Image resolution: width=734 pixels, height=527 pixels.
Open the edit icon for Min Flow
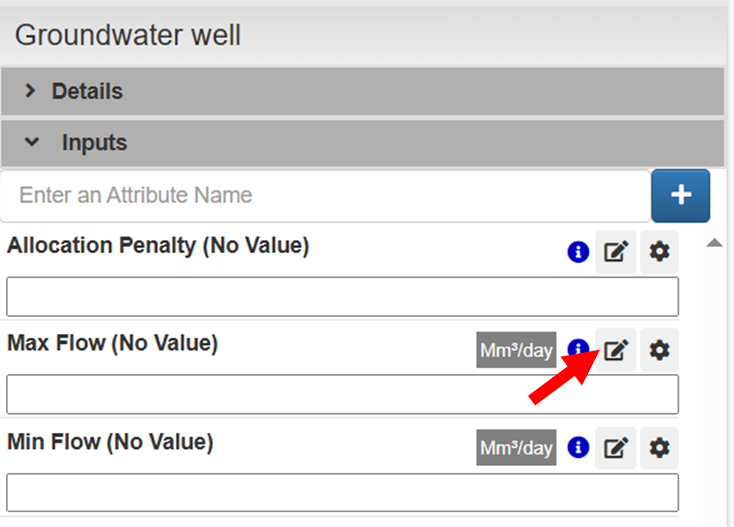[x=616, y=447]
